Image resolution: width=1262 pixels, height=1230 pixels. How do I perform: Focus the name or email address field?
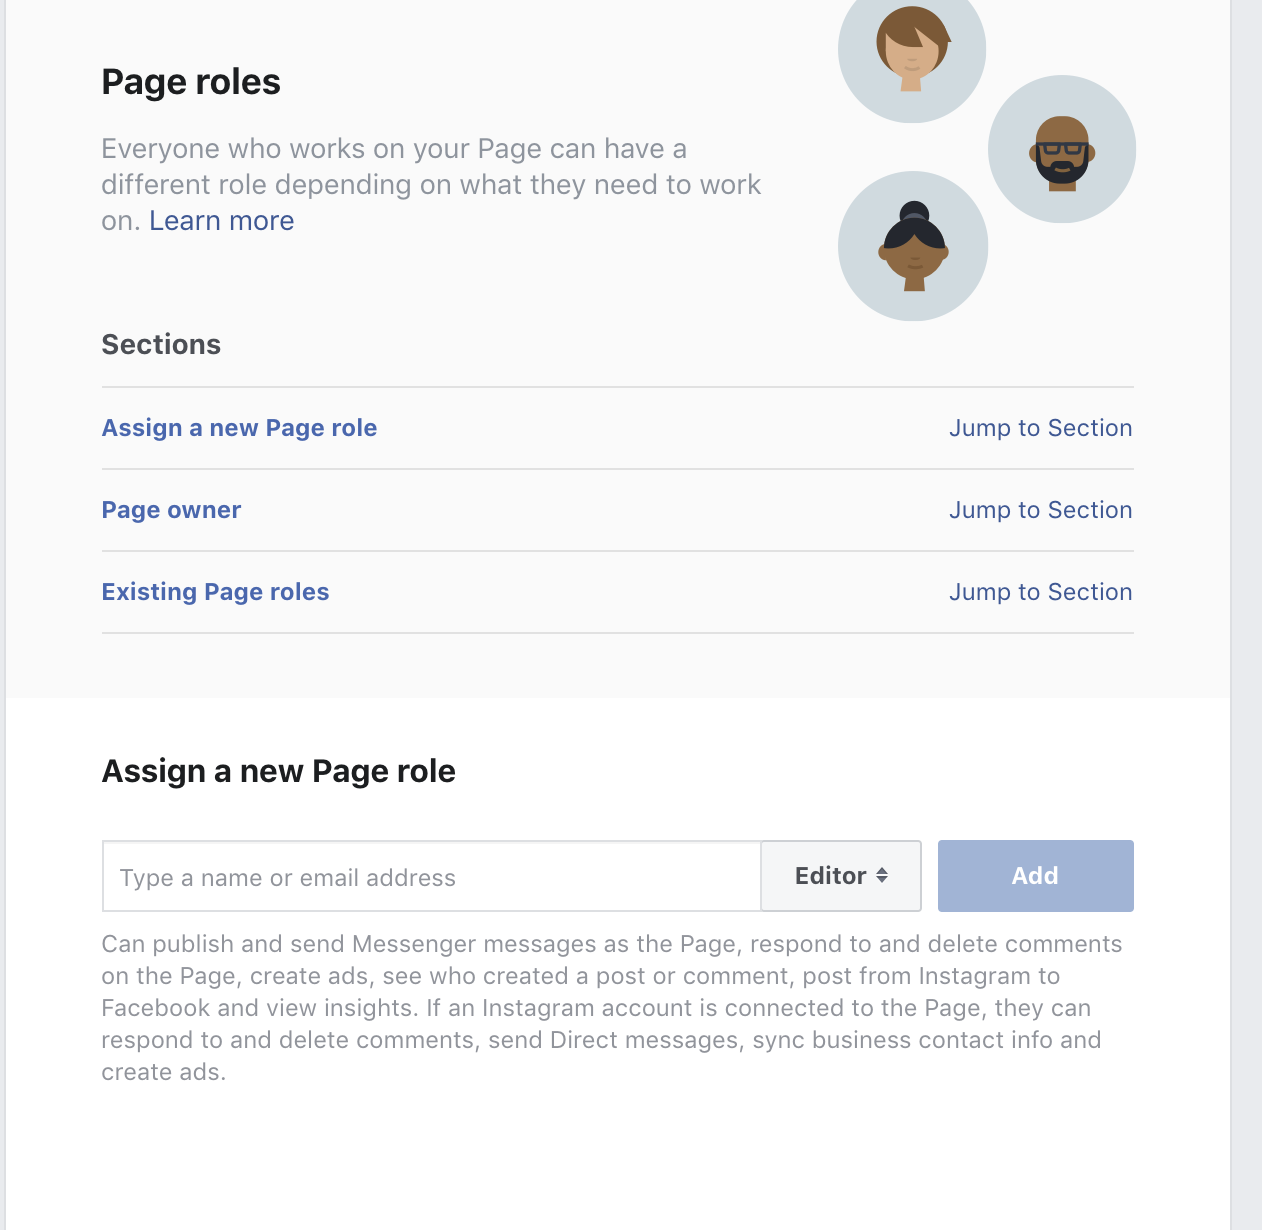click(432, 877)
